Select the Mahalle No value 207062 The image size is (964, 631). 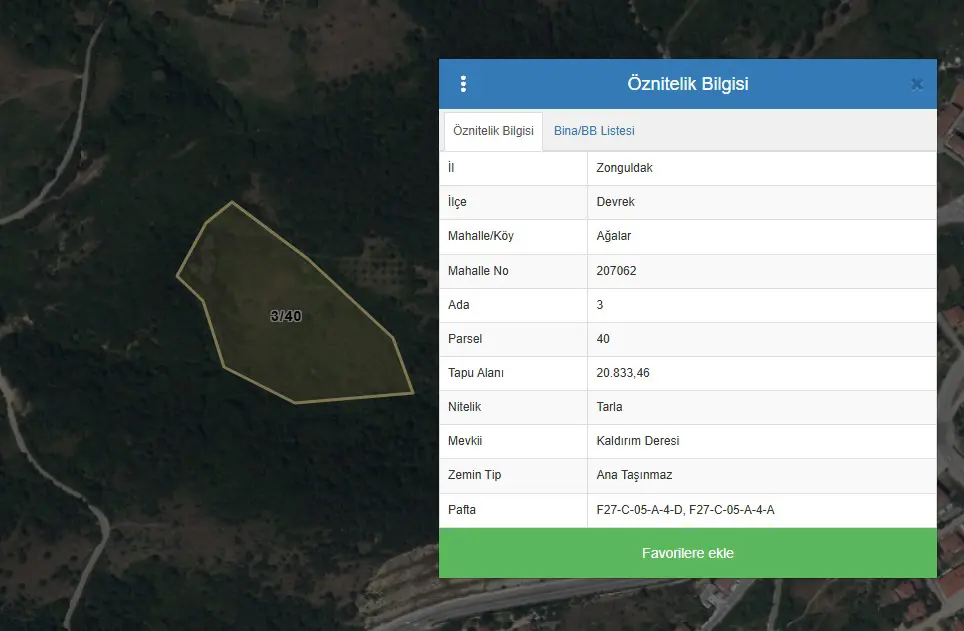[616, 271]
